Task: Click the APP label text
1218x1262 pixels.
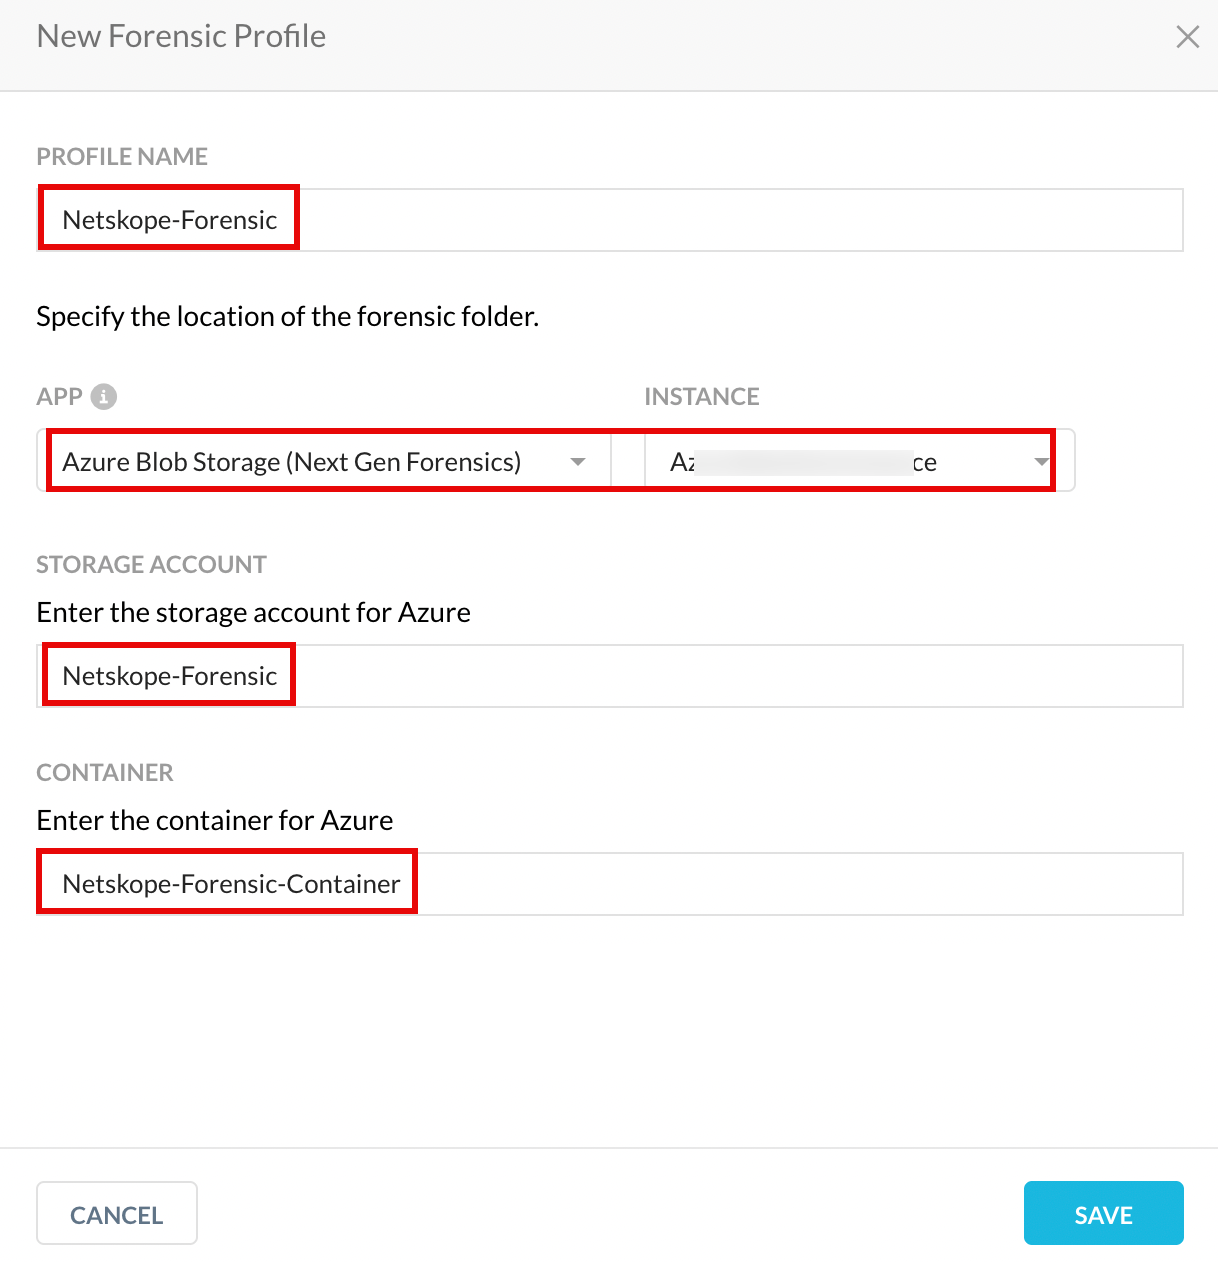Action: tap(60, 397)
